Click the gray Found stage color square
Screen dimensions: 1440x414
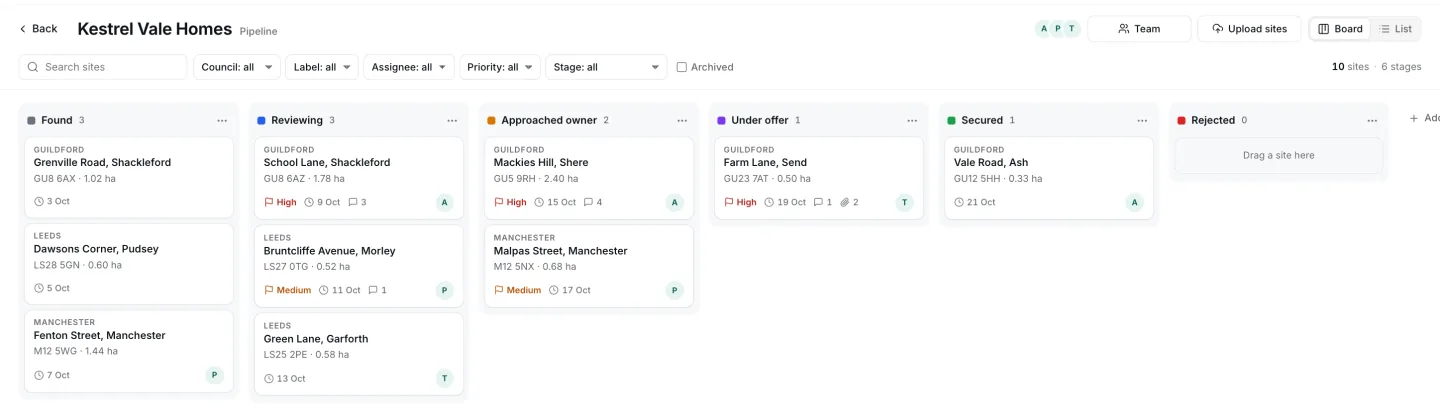pyautogui.click(x=32, y=120)
